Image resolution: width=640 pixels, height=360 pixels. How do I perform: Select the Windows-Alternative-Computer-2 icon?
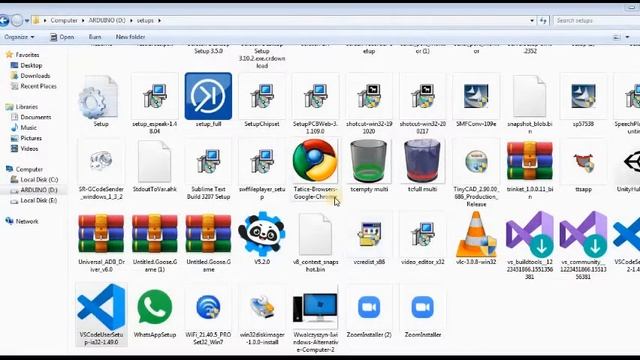coord(315,307)
